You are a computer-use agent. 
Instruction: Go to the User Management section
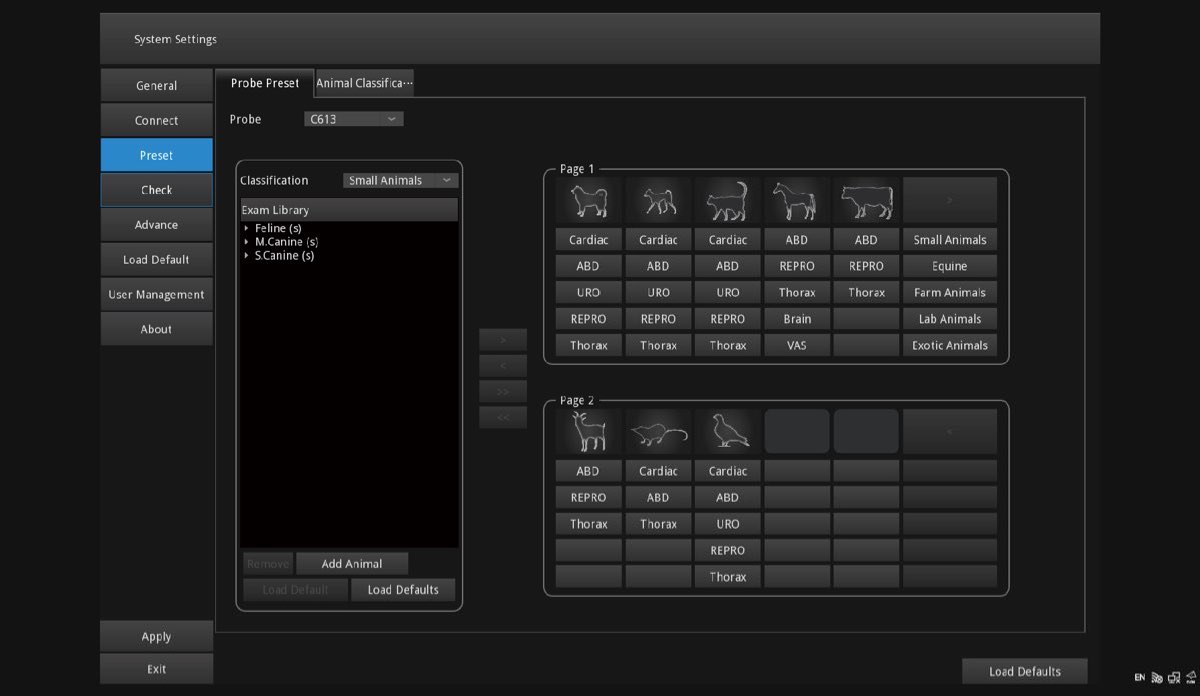tap(156, 295)
